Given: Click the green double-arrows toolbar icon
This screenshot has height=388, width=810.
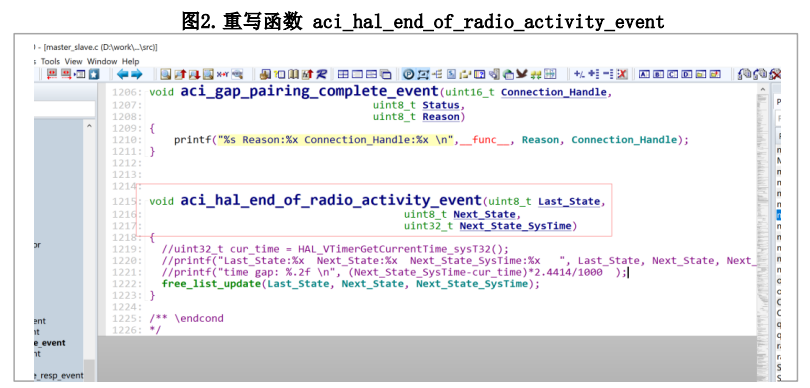Looking at the screenshot, I should click(536, 74).
